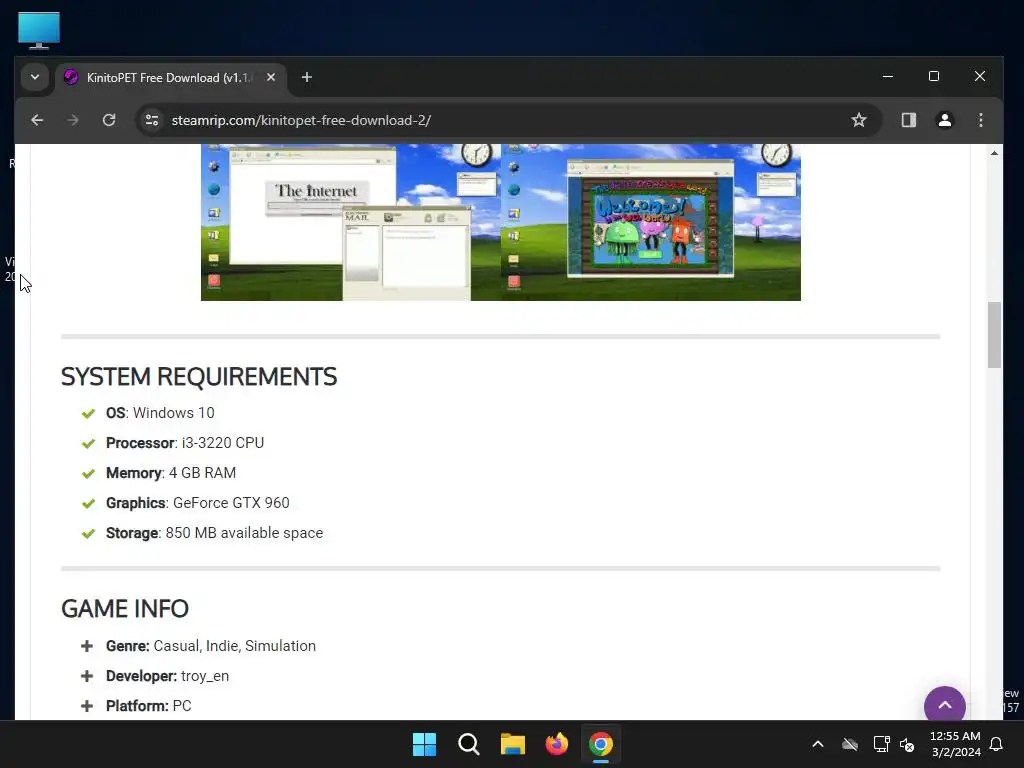This screenshot has width=1024, height=768.
Task: Click the forward navigation arrow
Action: point(73,120)
